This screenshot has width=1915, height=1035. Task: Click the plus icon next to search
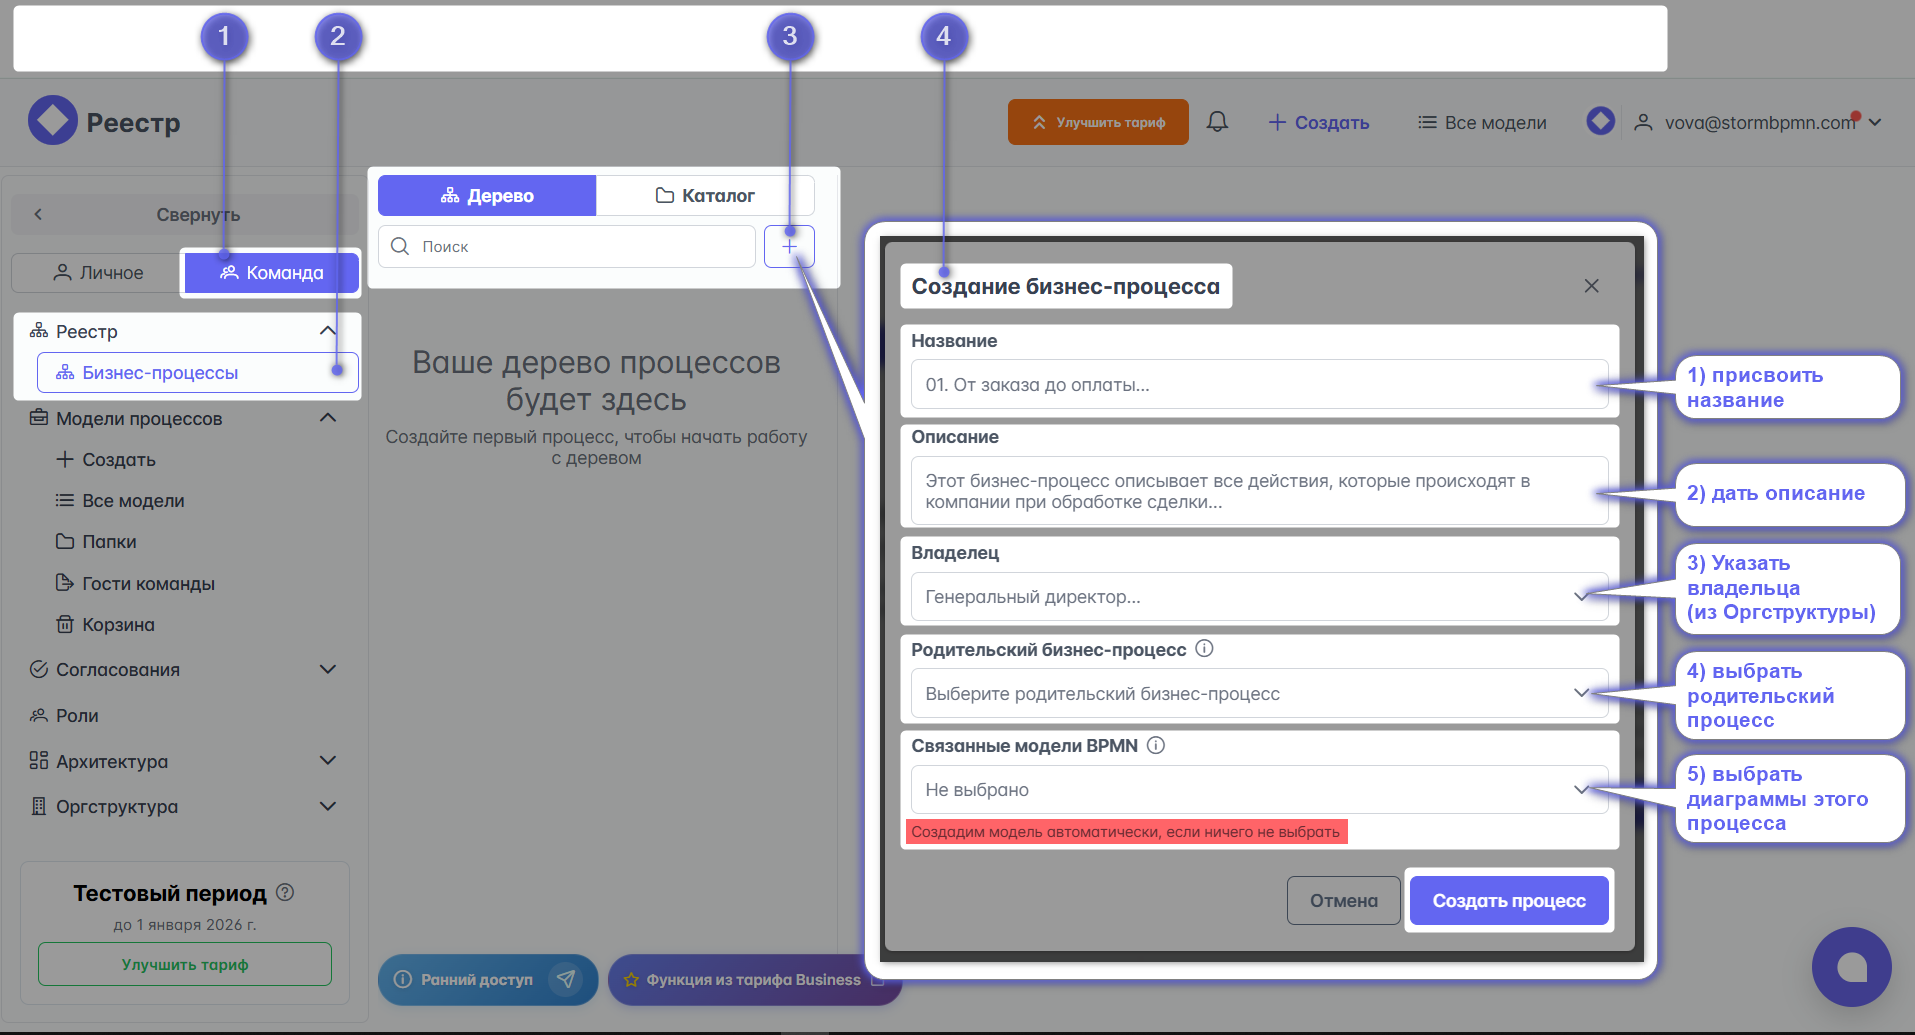click(789, 246)
